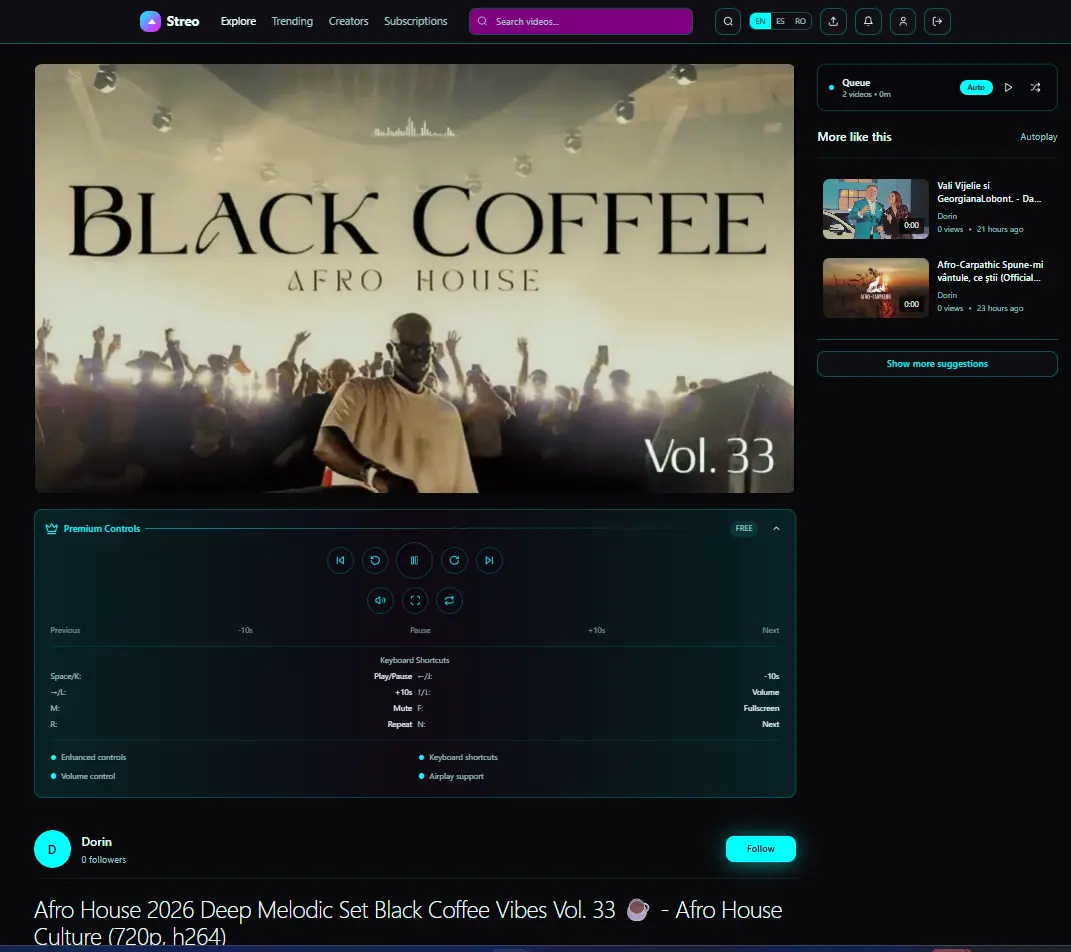Viewport: 1071px width, 952px height.
Task: Click the 'Play/Pause' shortcut label
Action: click(x=393, y=676)
